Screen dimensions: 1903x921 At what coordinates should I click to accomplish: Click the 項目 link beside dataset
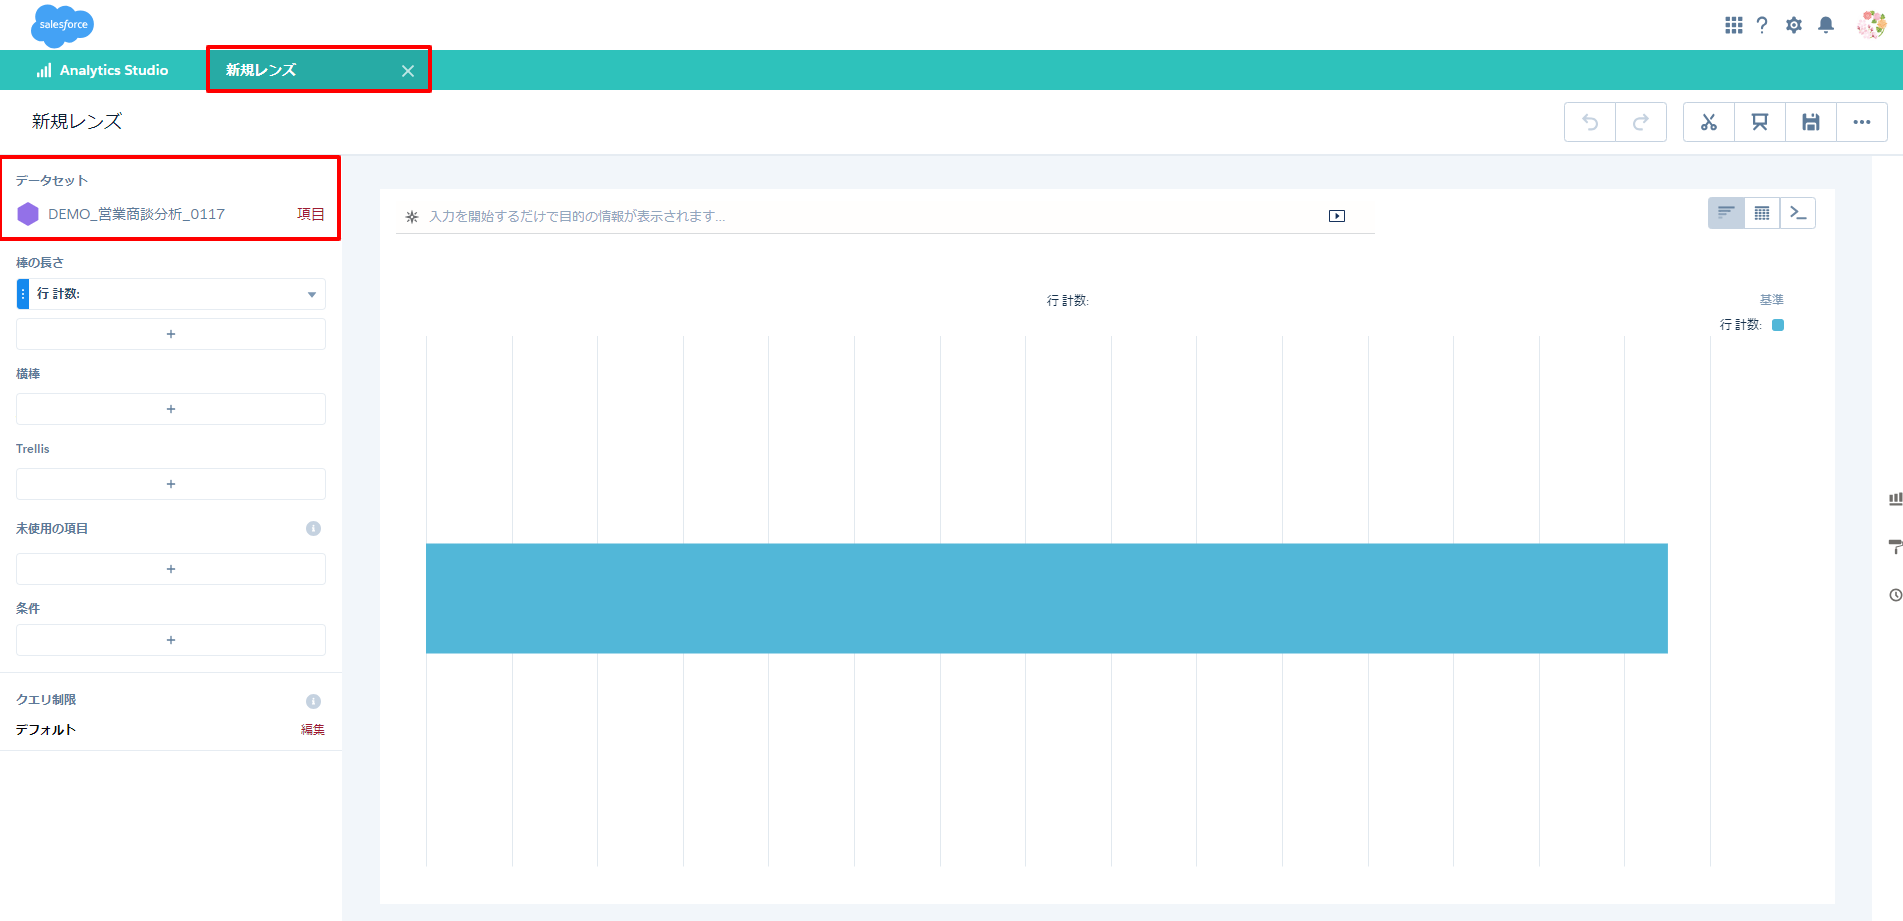pyautogui.click(x=310, y=214)
